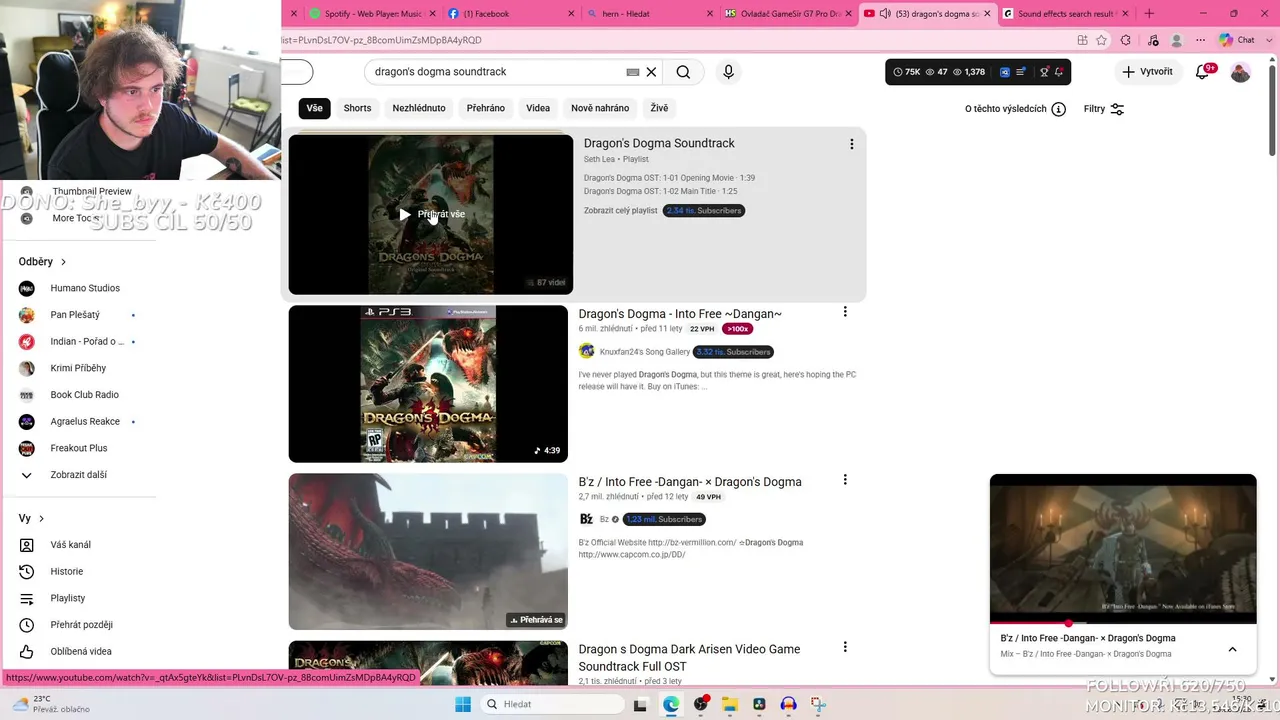Open a new browser tab

[x=1149, y=13]
